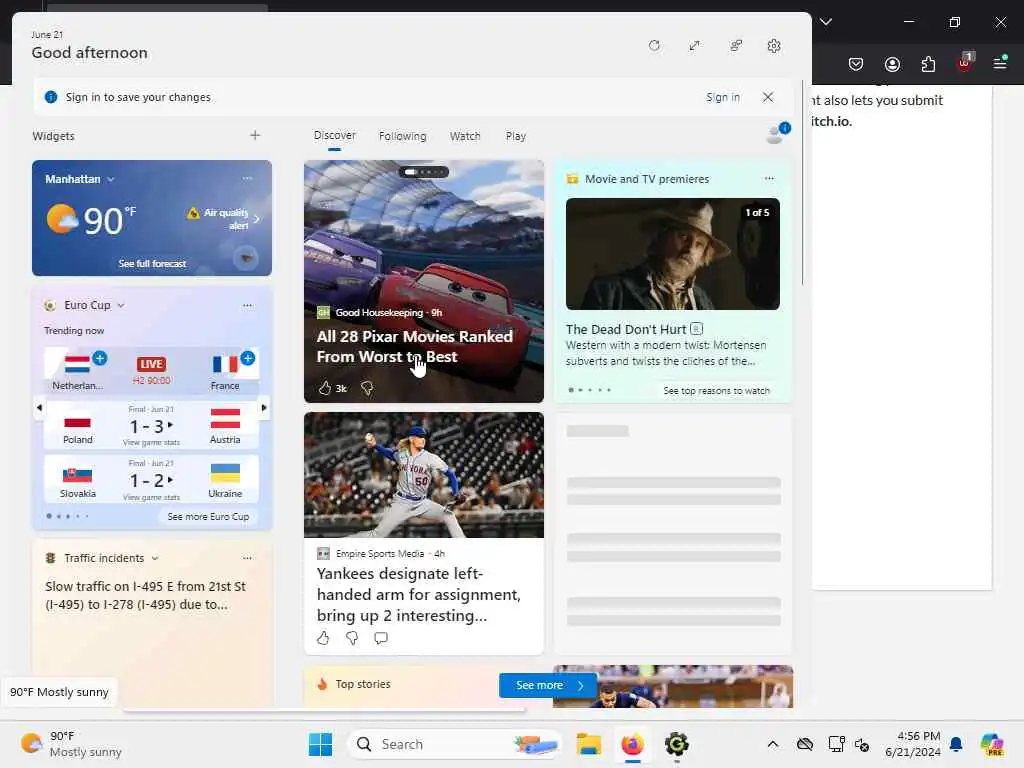View Slovakia vs Ukraine game stats
1024x768 pixels.
151,498
